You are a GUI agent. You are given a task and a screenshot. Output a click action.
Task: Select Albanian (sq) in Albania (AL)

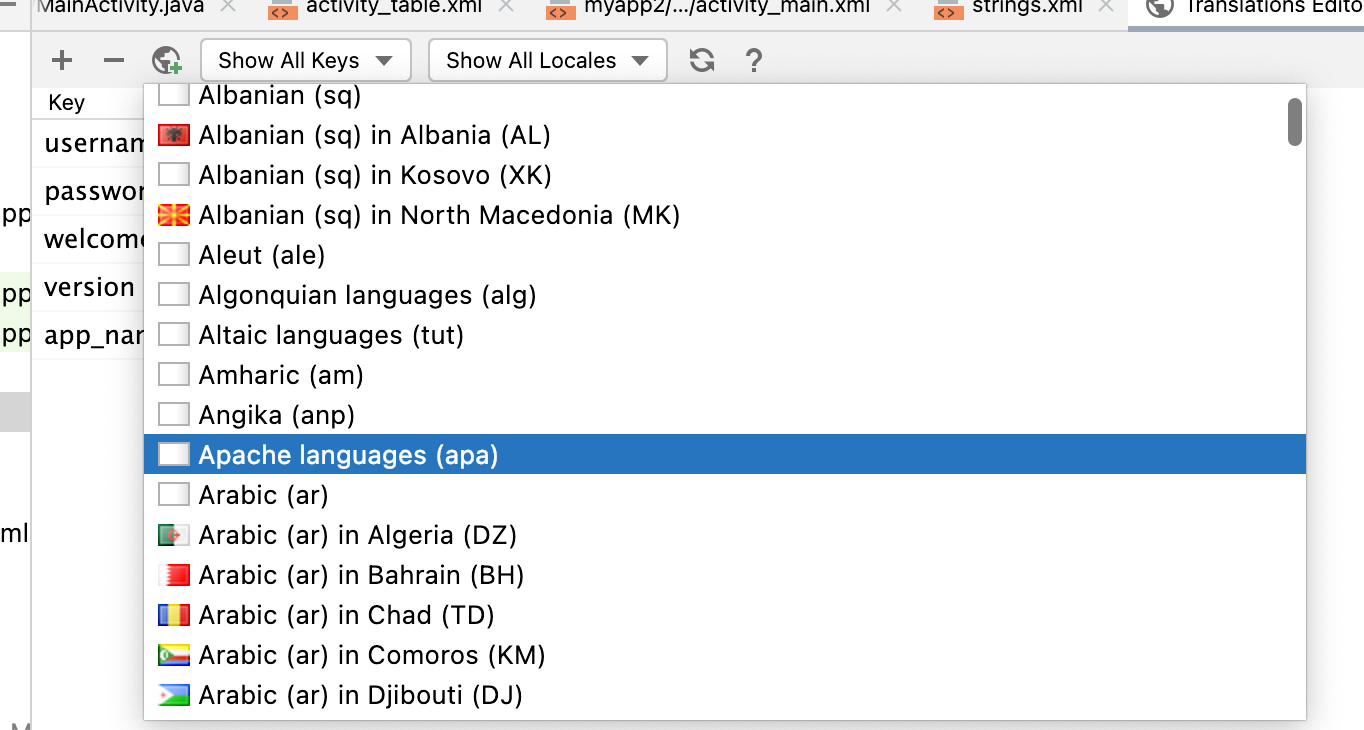(725, 135)
